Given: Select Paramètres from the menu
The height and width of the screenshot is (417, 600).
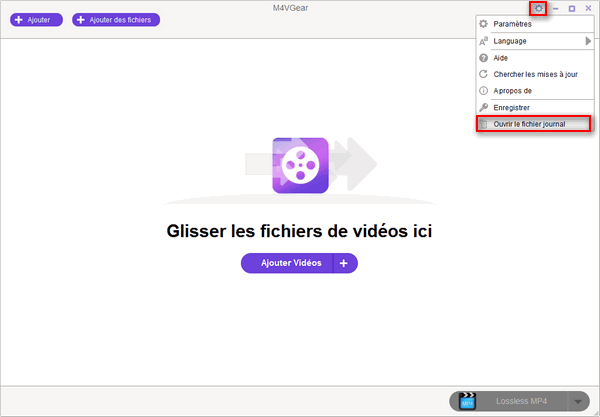Looking at the screenshot, I should (x=513, y=24).
